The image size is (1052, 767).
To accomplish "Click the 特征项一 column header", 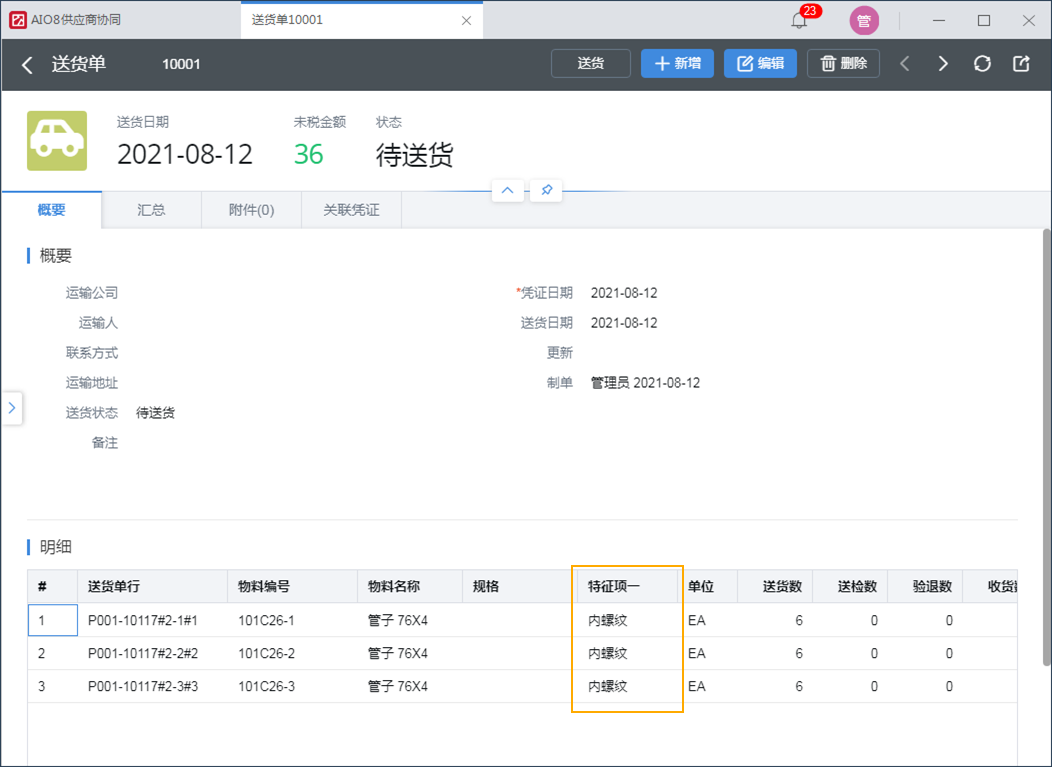I will 627,586.
